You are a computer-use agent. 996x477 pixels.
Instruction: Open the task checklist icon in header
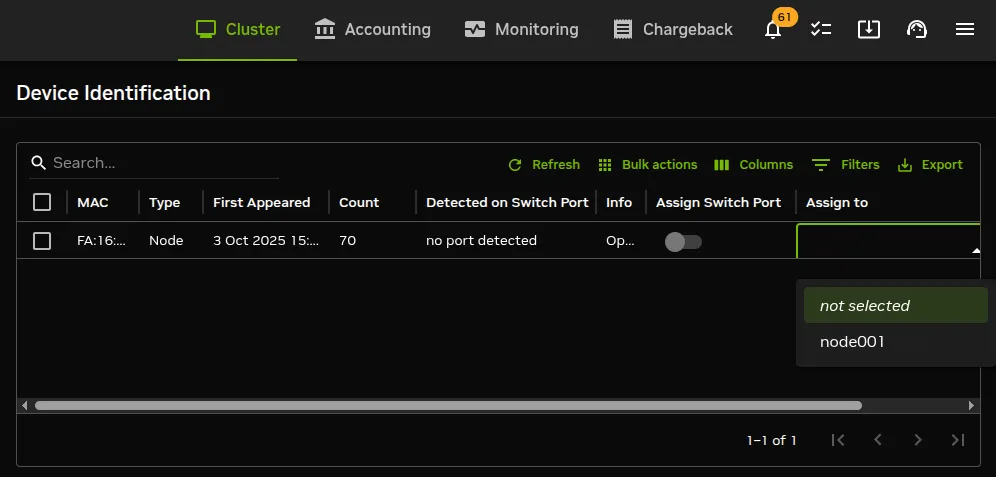[x=821, y=29]
